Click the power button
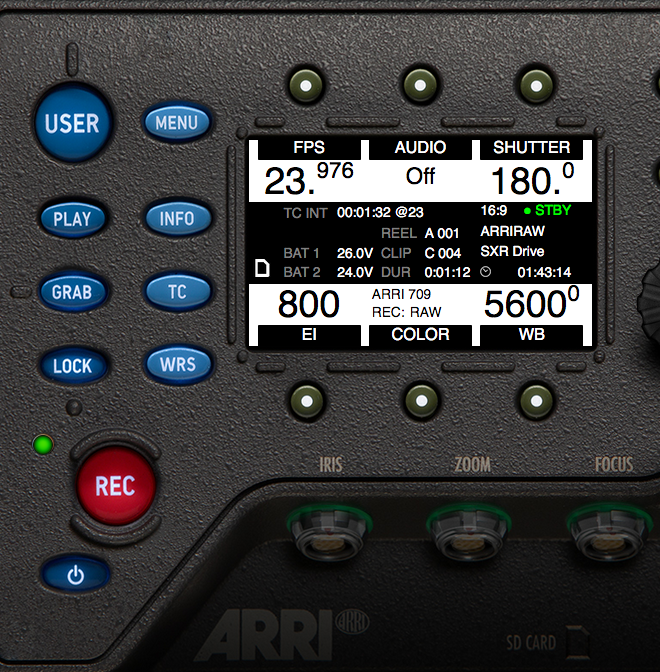This screenshot has height=672, width=660. pos(75,574)
